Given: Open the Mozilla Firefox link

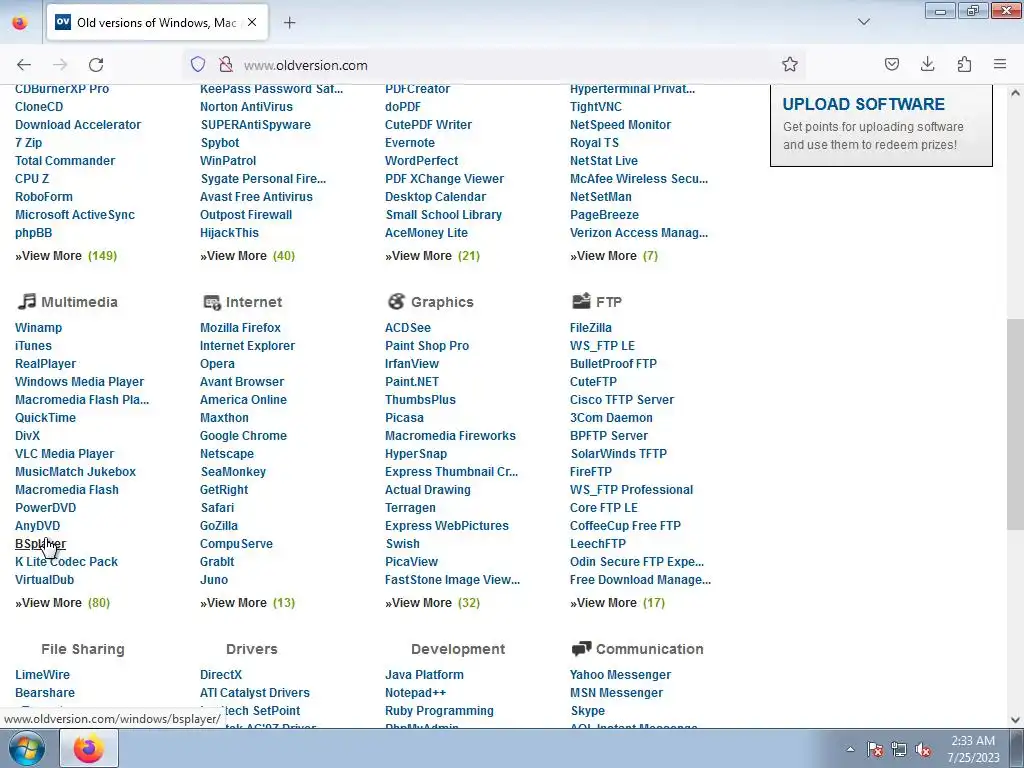Looking at the screenshot, I should 240,328.
